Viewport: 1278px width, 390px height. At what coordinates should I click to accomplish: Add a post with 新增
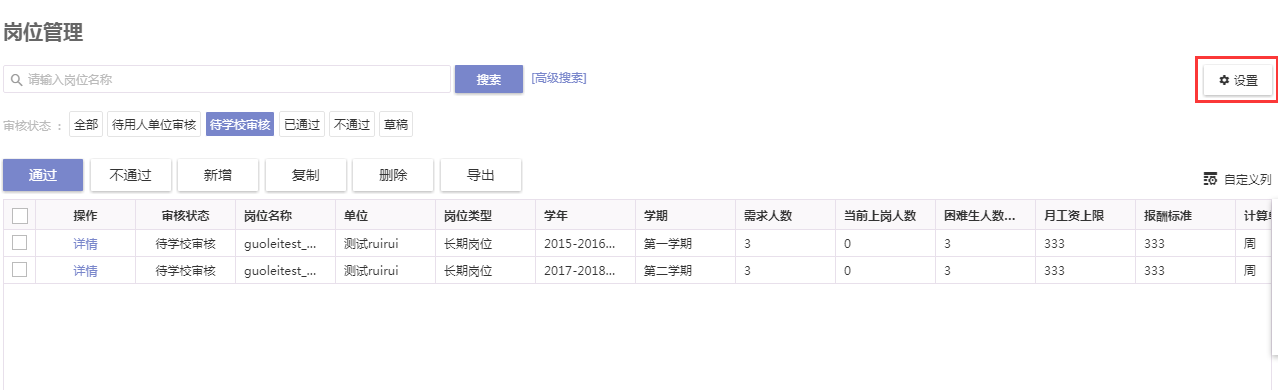pos(218,174)
